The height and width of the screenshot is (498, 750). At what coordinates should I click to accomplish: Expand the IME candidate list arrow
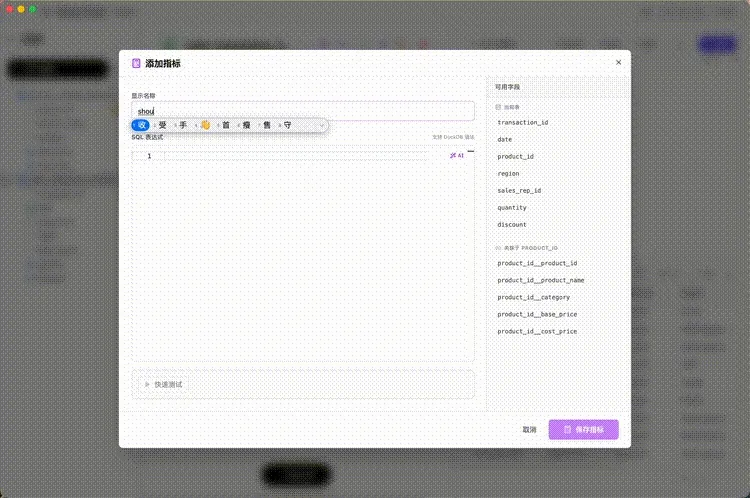[x=322, y=125]
